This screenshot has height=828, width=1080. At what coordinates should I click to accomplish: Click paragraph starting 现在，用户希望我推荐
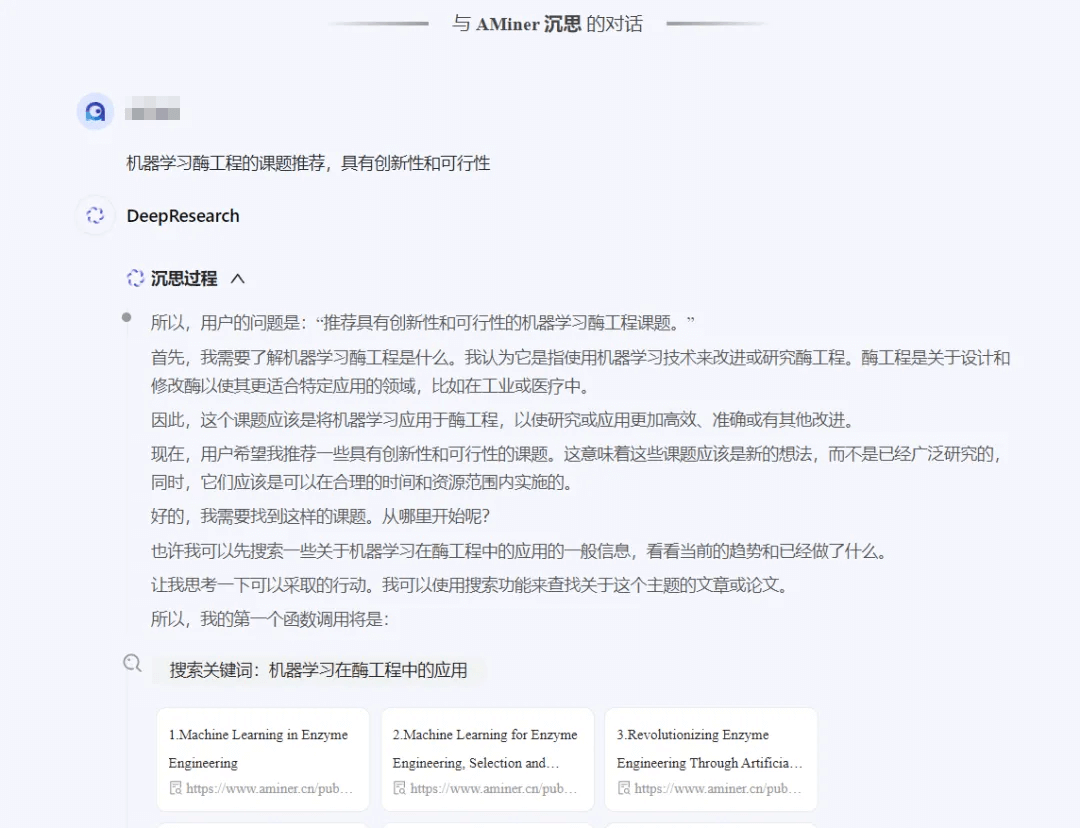point(577,468)
